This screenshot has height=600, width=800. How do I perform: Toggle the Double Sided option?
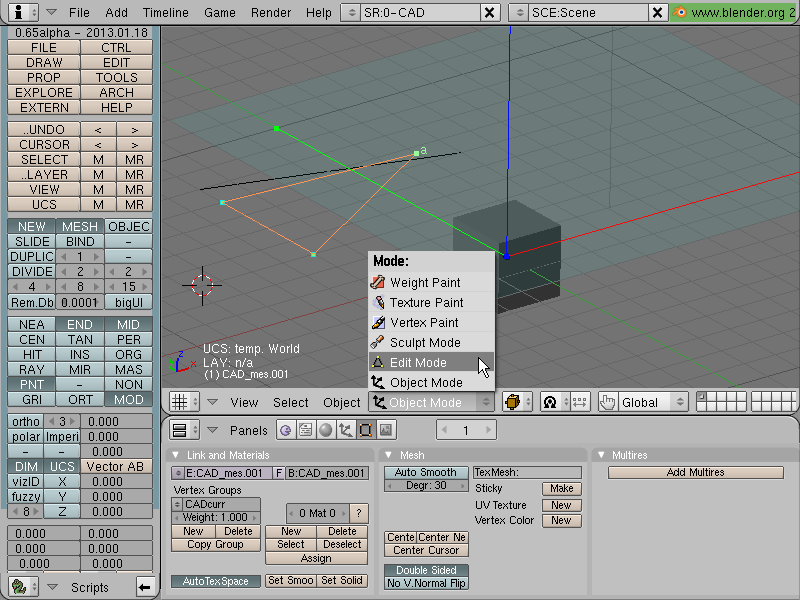tap(426, 570)
